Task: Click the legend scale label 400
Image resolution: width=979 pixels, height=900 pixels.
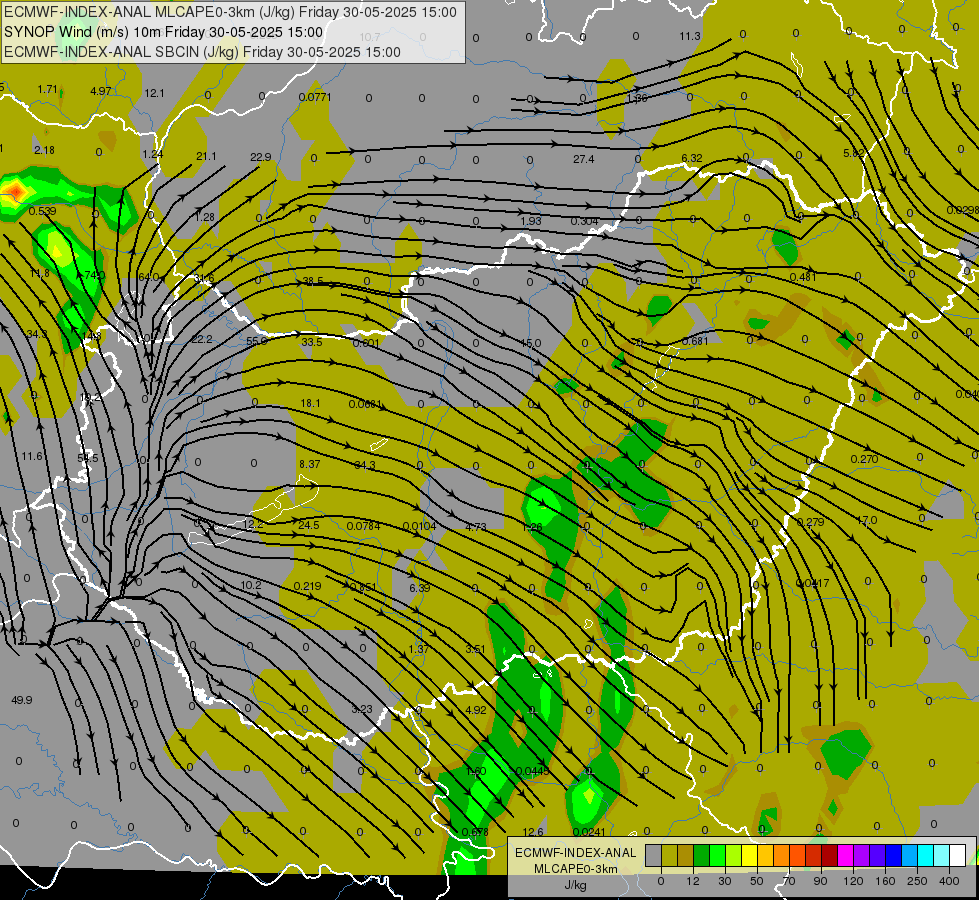Action: [949, 881]
